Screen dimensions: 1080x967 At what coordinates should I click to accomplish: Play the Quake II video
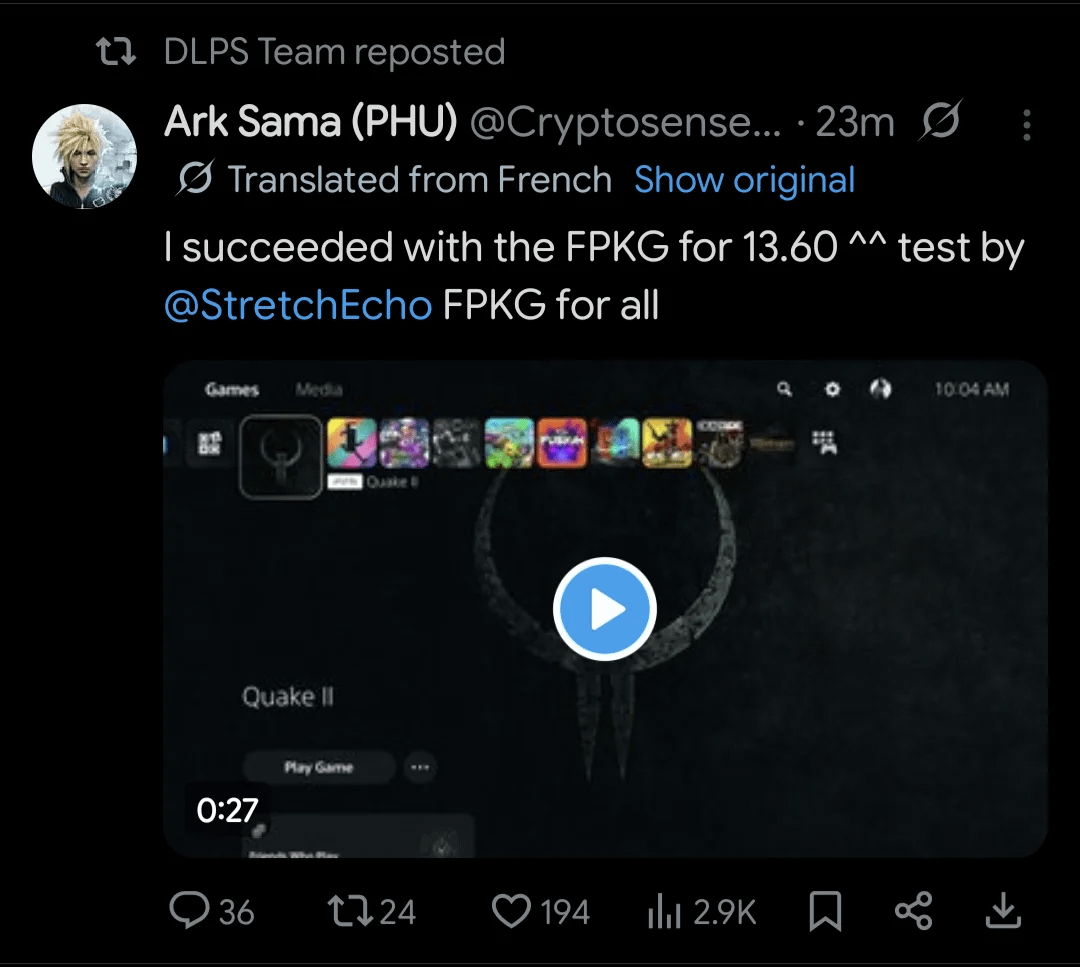tap(604, 609)
